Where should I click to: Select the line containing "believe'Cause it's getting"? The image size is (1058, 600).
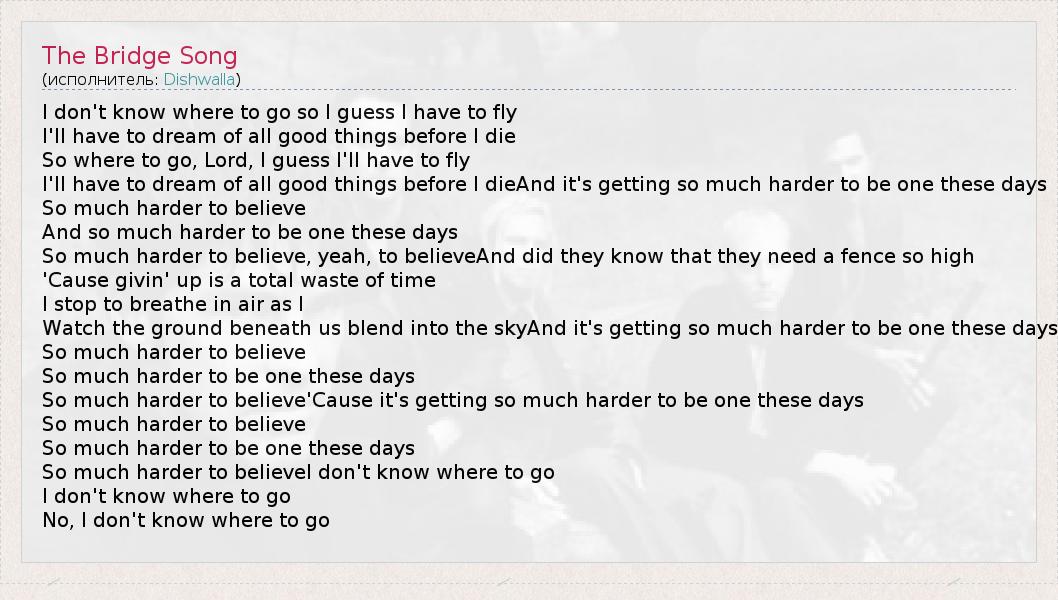(x=453, y=400)
